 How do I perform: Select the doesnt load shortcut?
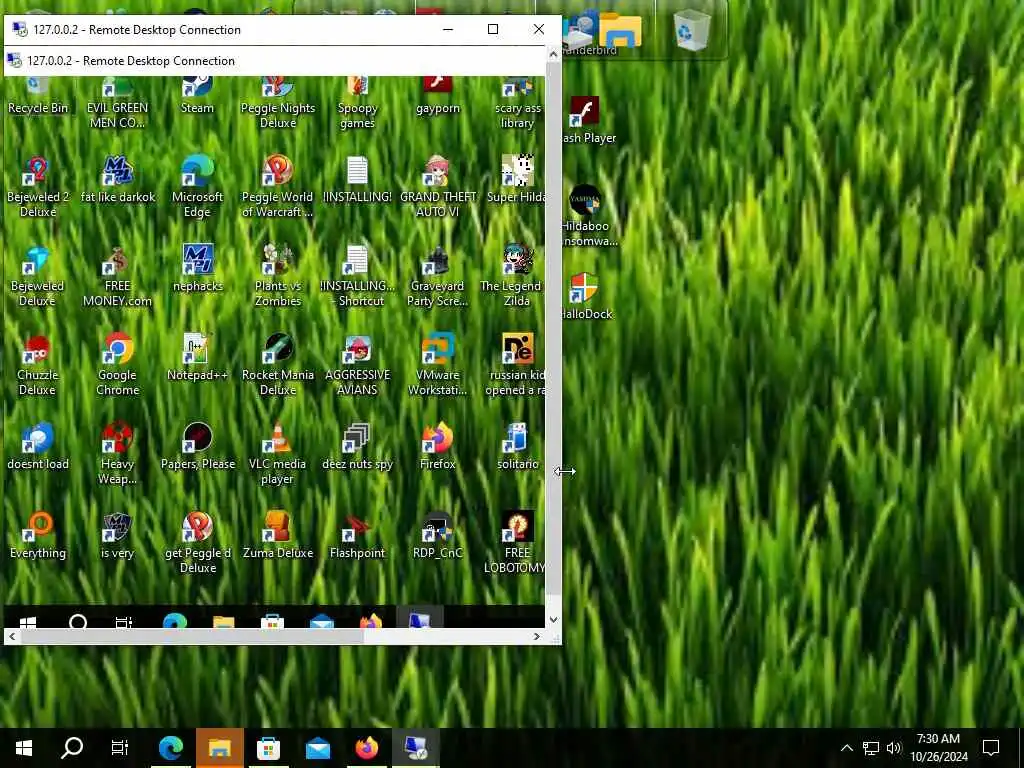coord(37,447)
